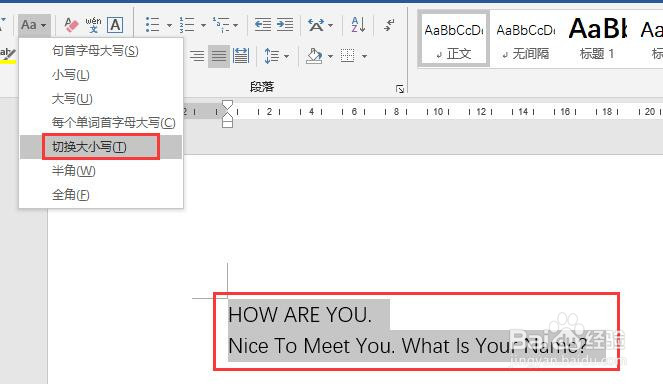Click the text highlight pen icon

[x=8, y=55]
